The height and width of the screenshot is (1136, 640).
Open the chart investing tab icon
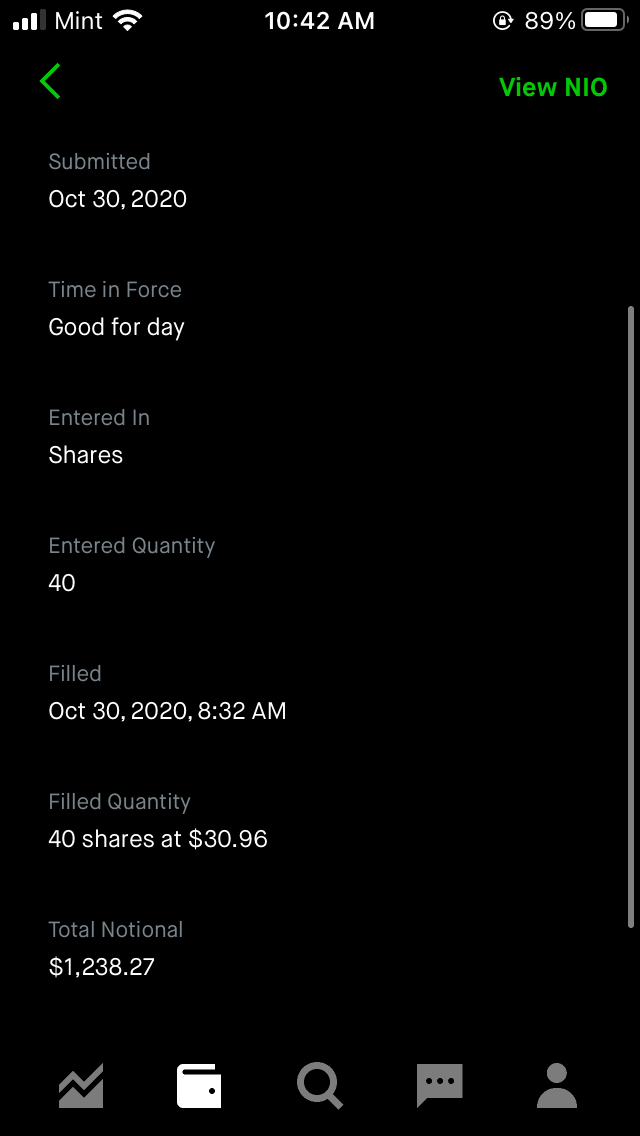(x=81, y=1085)
